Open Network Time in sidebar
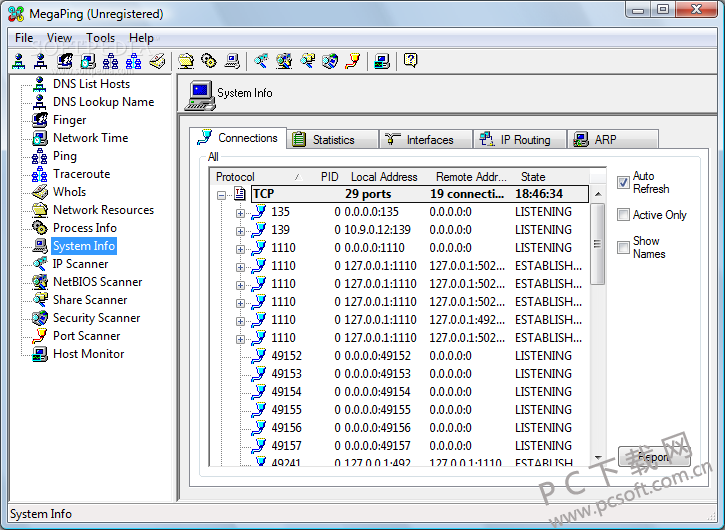This screenshot has height=530, width=725. tap(90, 138)
